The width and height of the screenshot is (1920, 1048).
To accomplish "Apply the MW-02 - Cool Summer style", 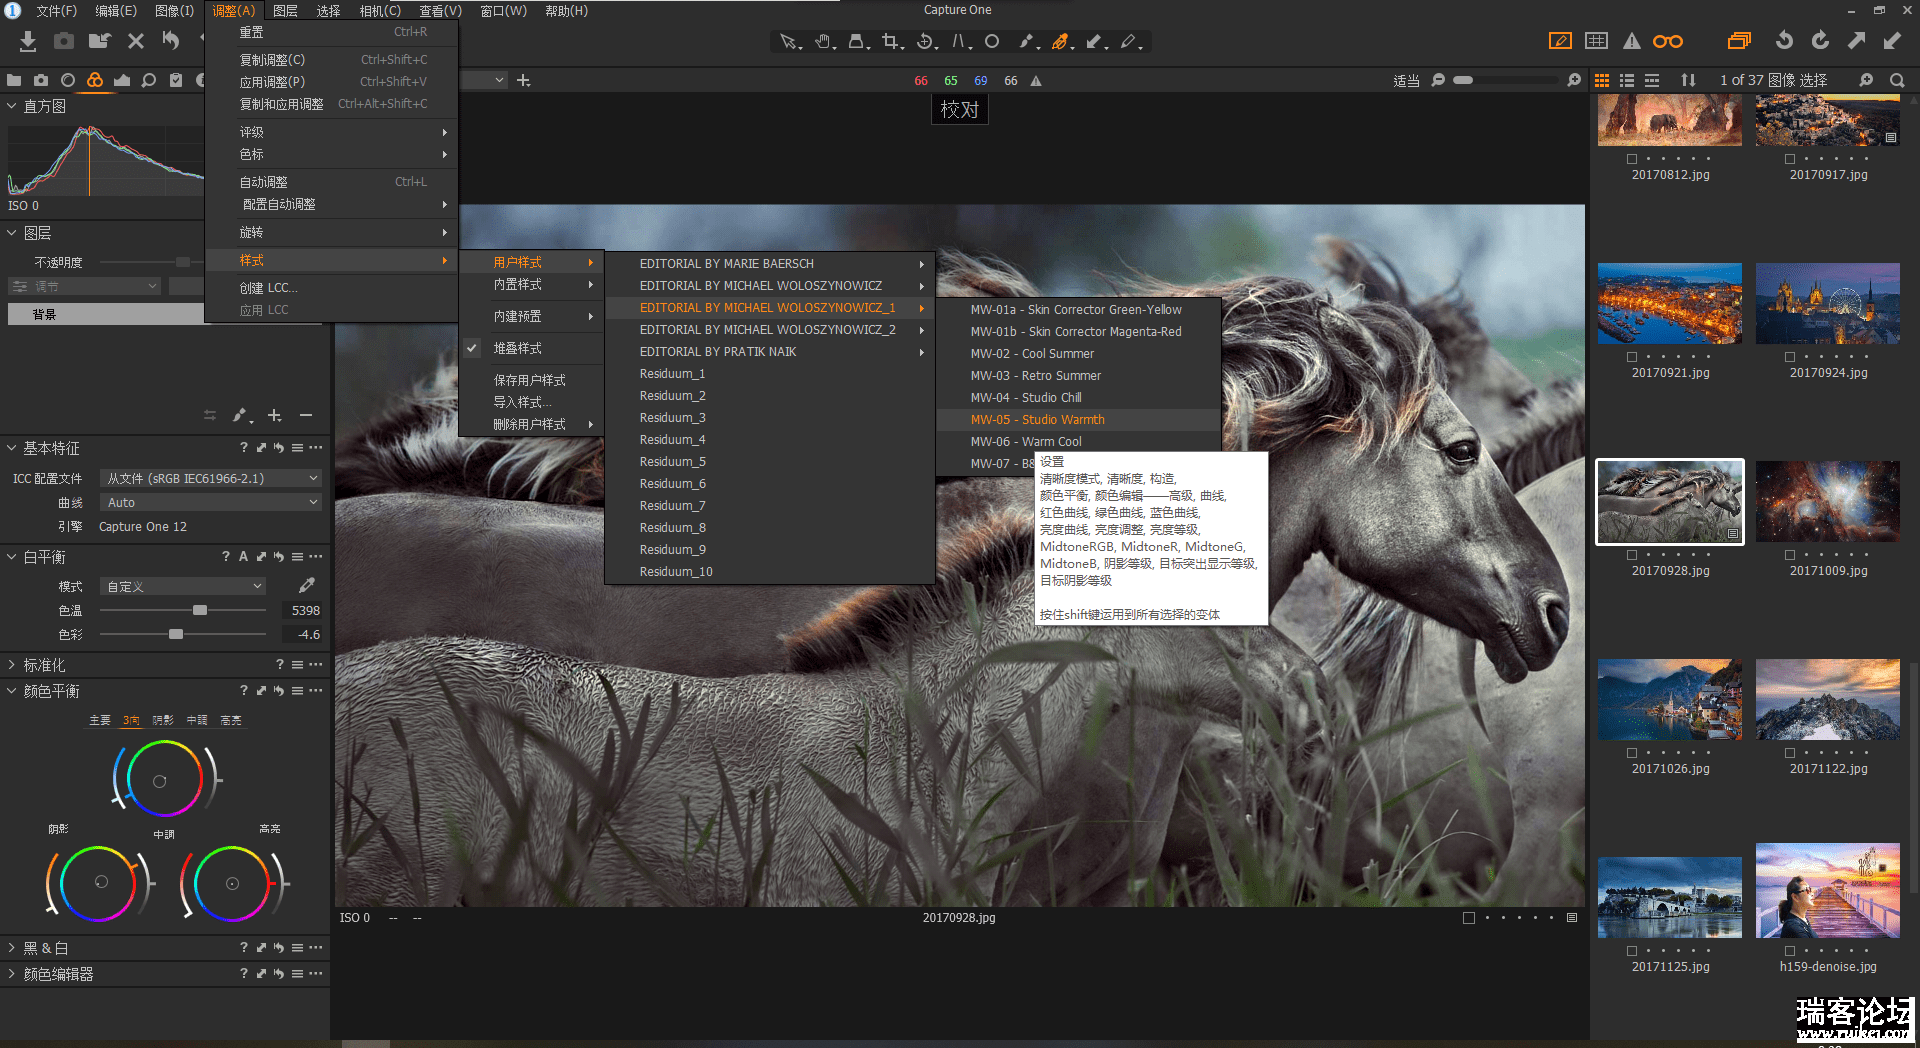I will click(1079, 354).
